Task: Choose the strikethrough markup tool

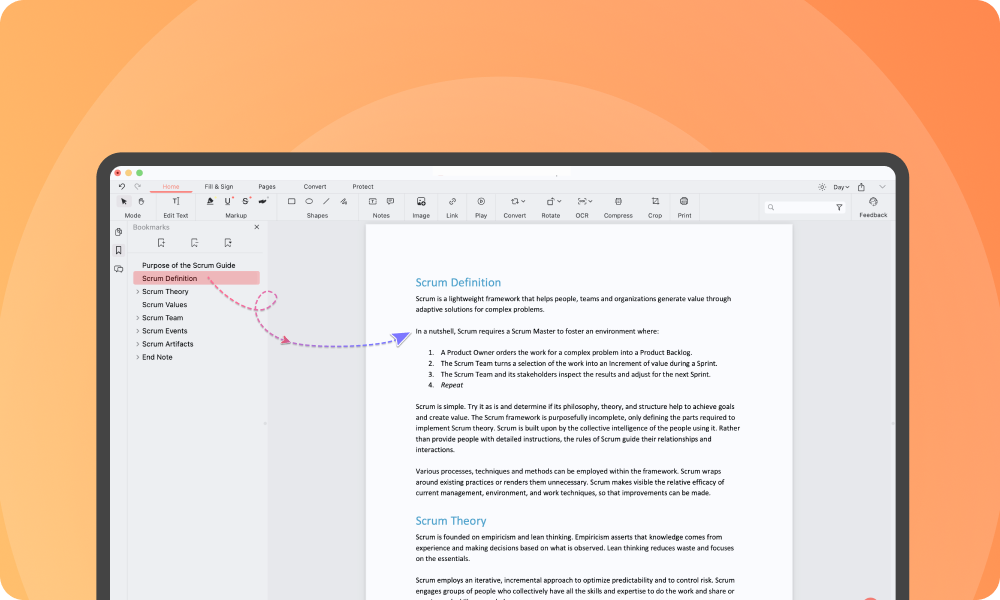Action: point(245,201)
